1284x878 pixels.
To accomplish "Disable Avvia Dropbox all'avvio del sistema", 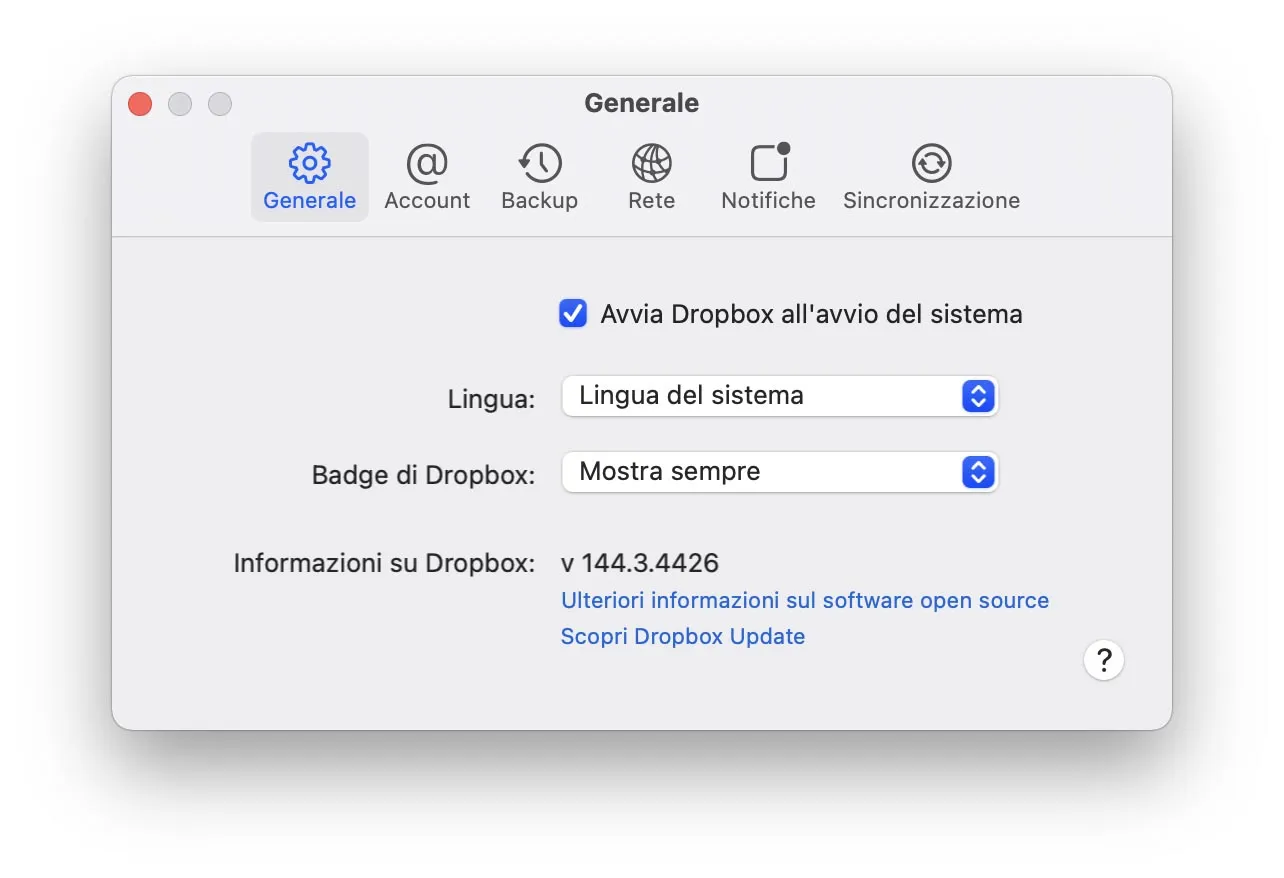I will pyautogui.click(x=572, y=313).
